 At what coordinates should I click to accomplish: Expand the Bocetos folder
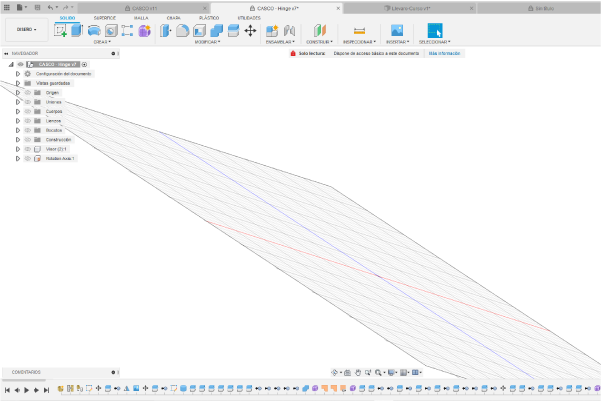tap(18, 130)
